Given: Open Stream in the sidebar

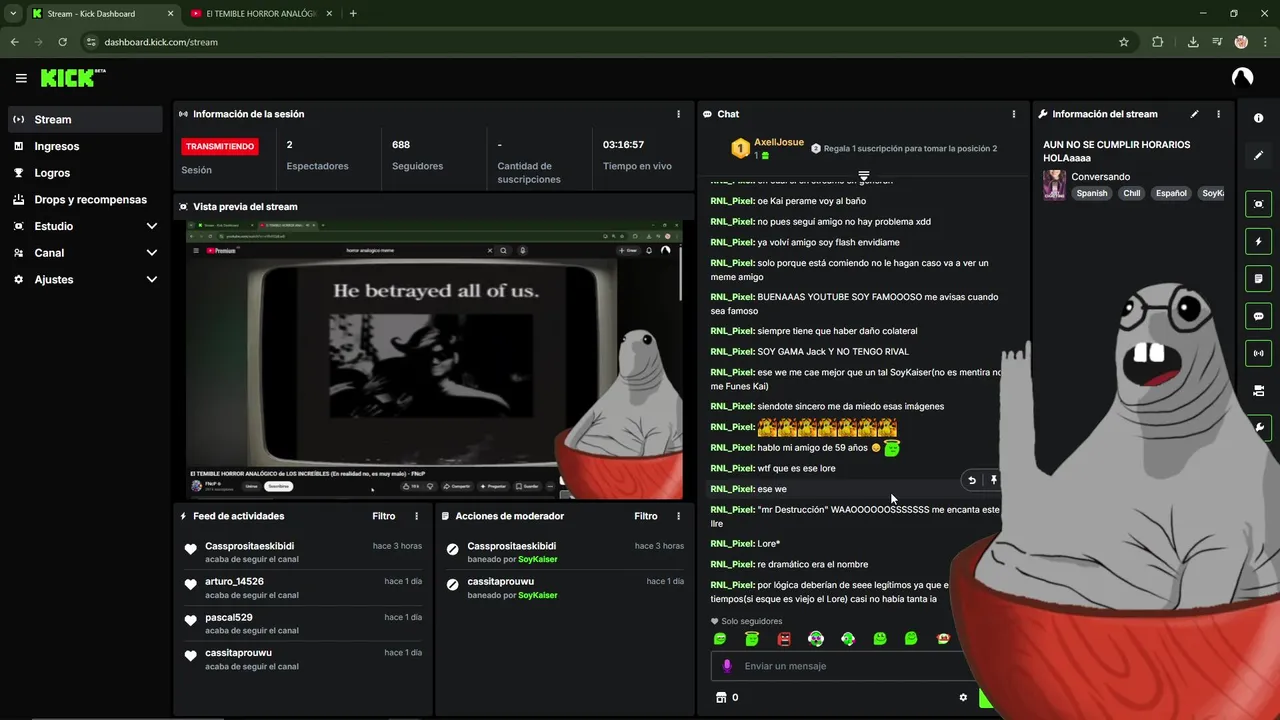Looking at the screenshot, I should (85, 119).
